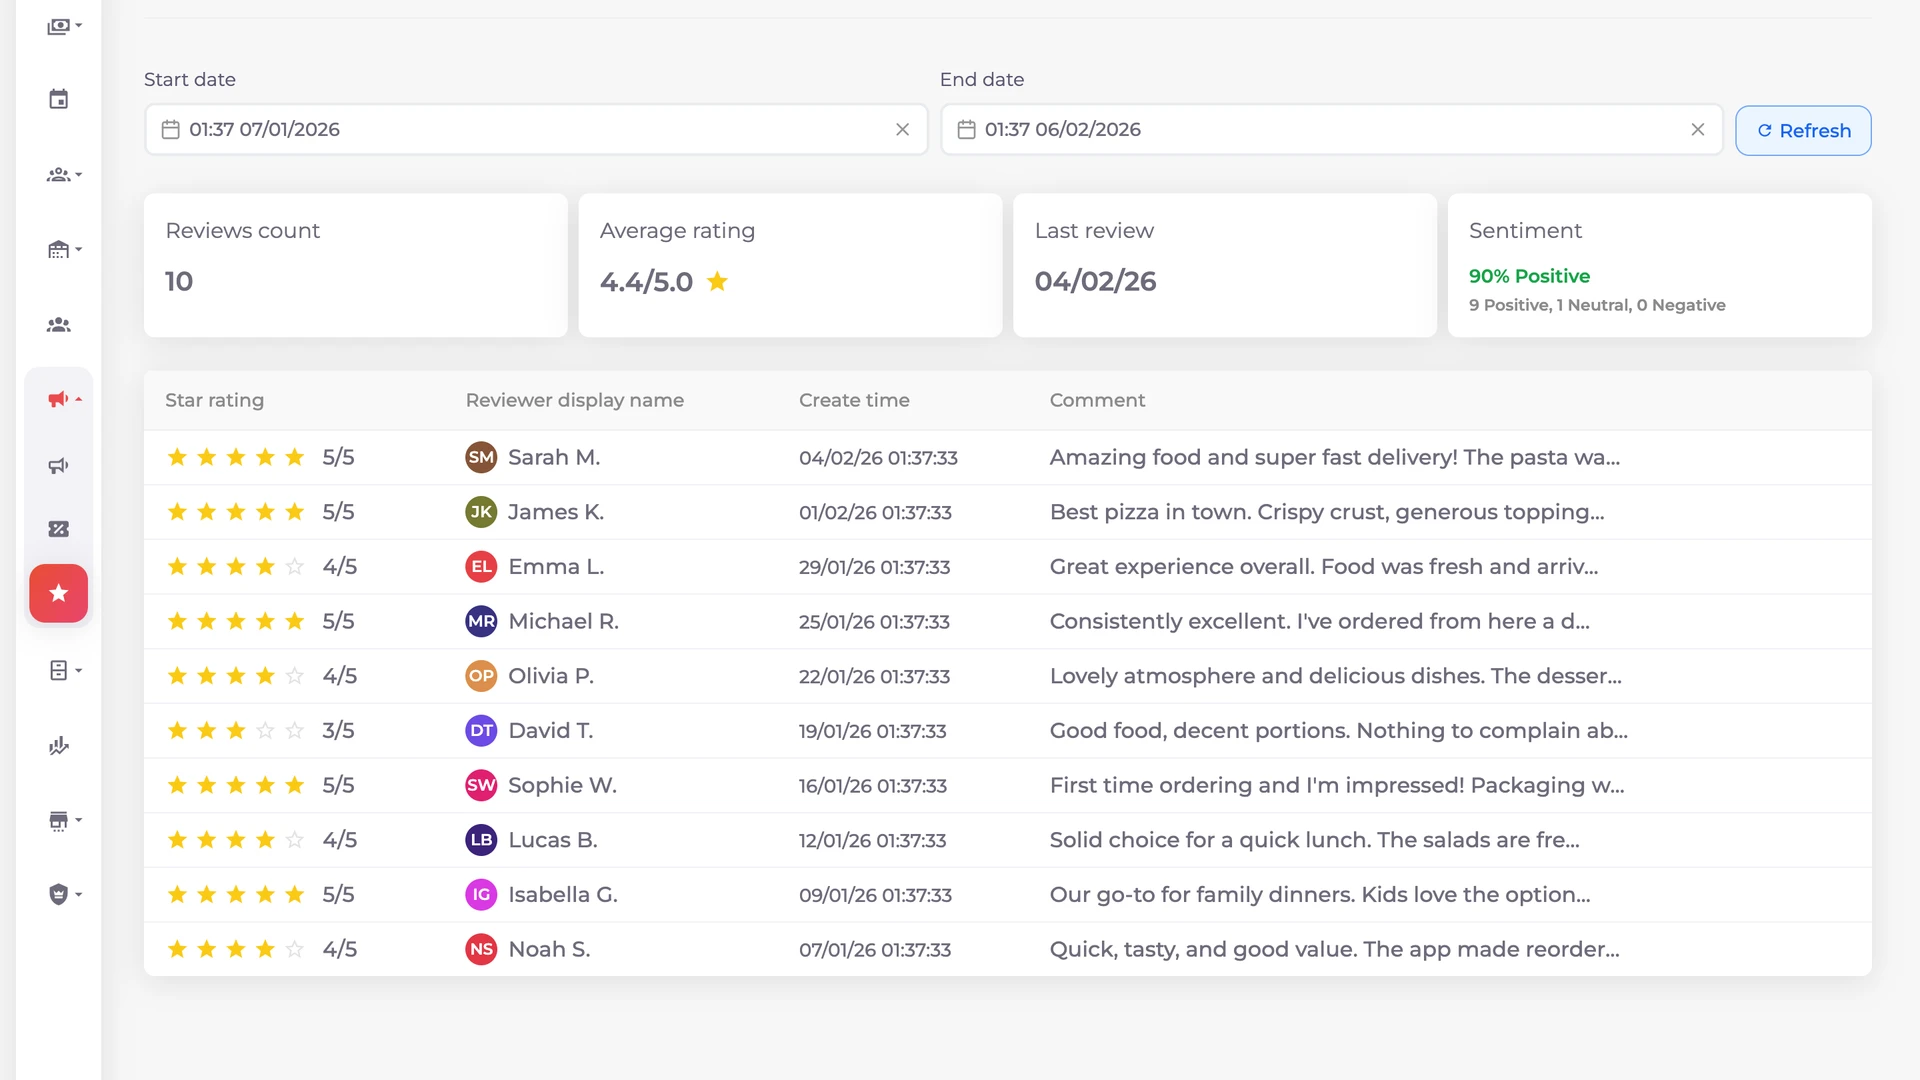Clear the End date value
Image resolution: width=1920 pixels, height=1080 pixels.
(1697, 130)
